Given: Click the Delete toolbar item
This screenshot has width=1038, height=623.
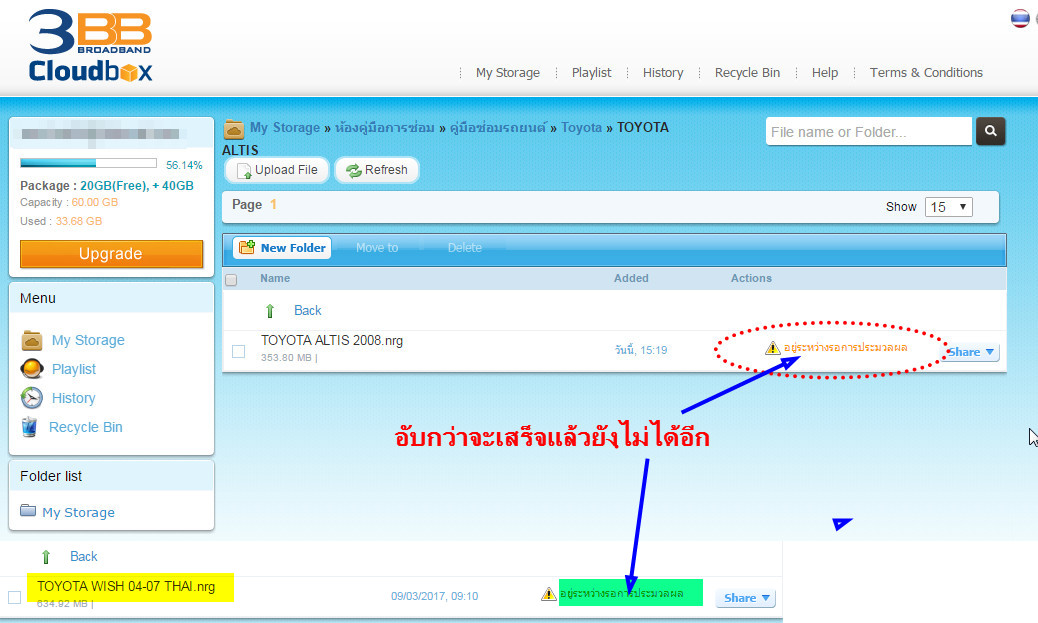Looking at the screenshot, I should 465,248.
